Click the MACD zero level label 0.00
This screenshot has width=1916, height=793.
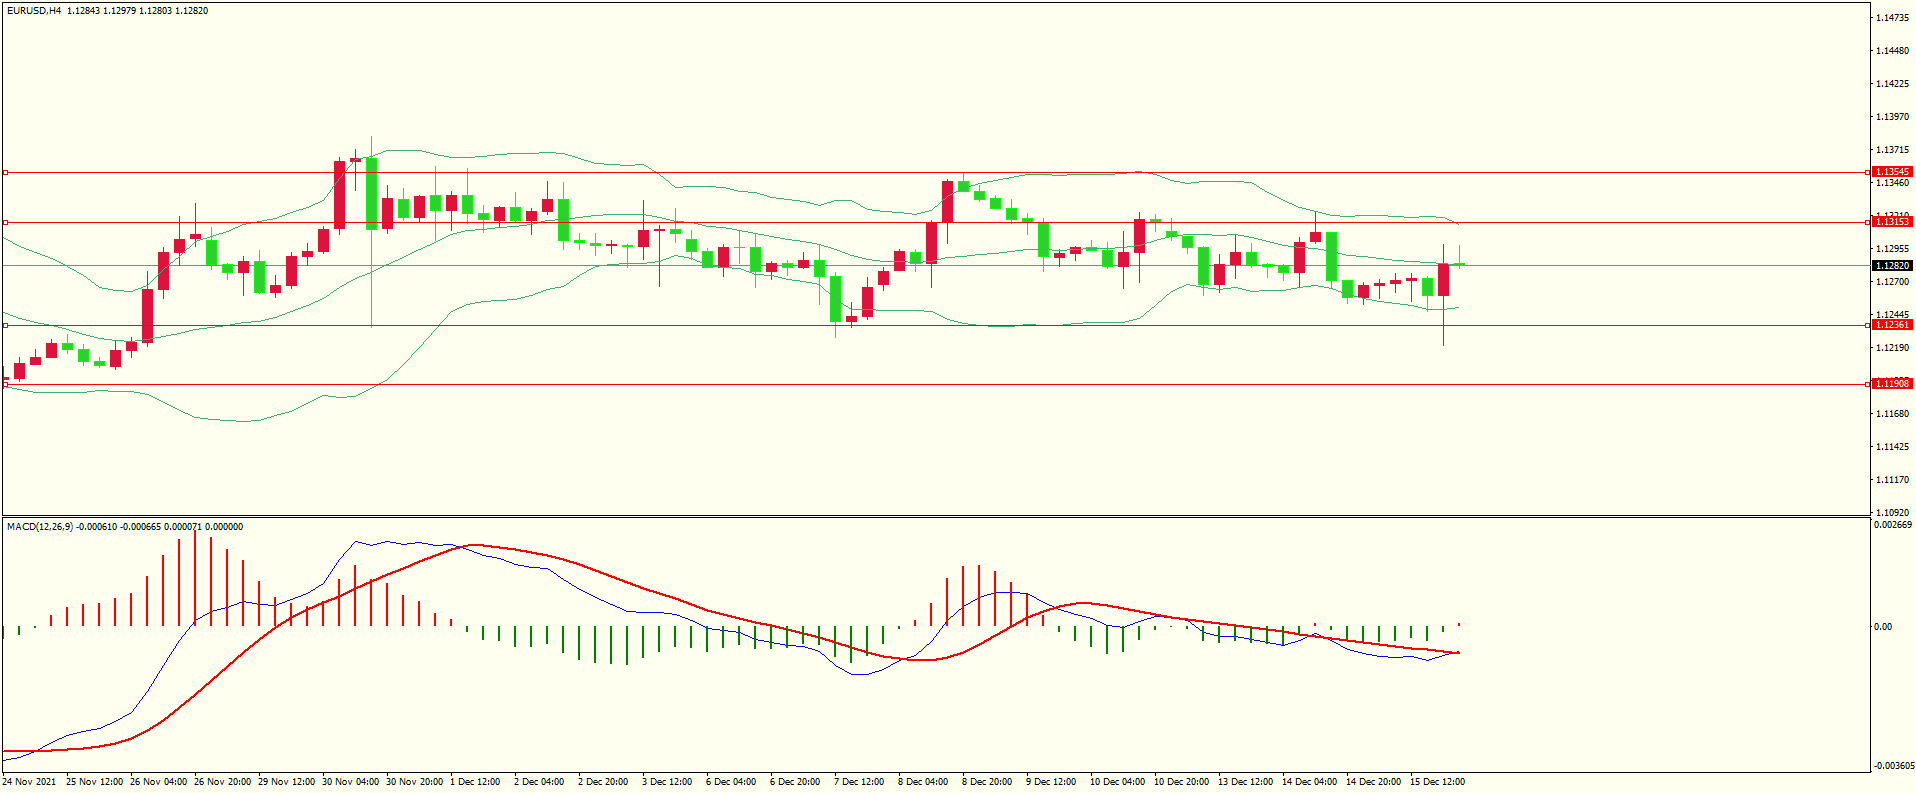(x=1883, y=627)
